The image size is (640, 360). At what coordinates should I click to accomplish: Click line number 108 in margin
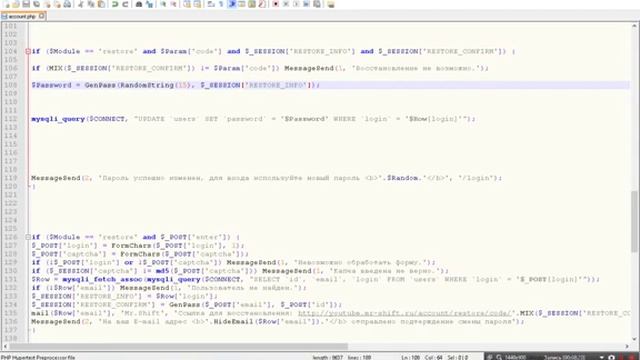11,85
